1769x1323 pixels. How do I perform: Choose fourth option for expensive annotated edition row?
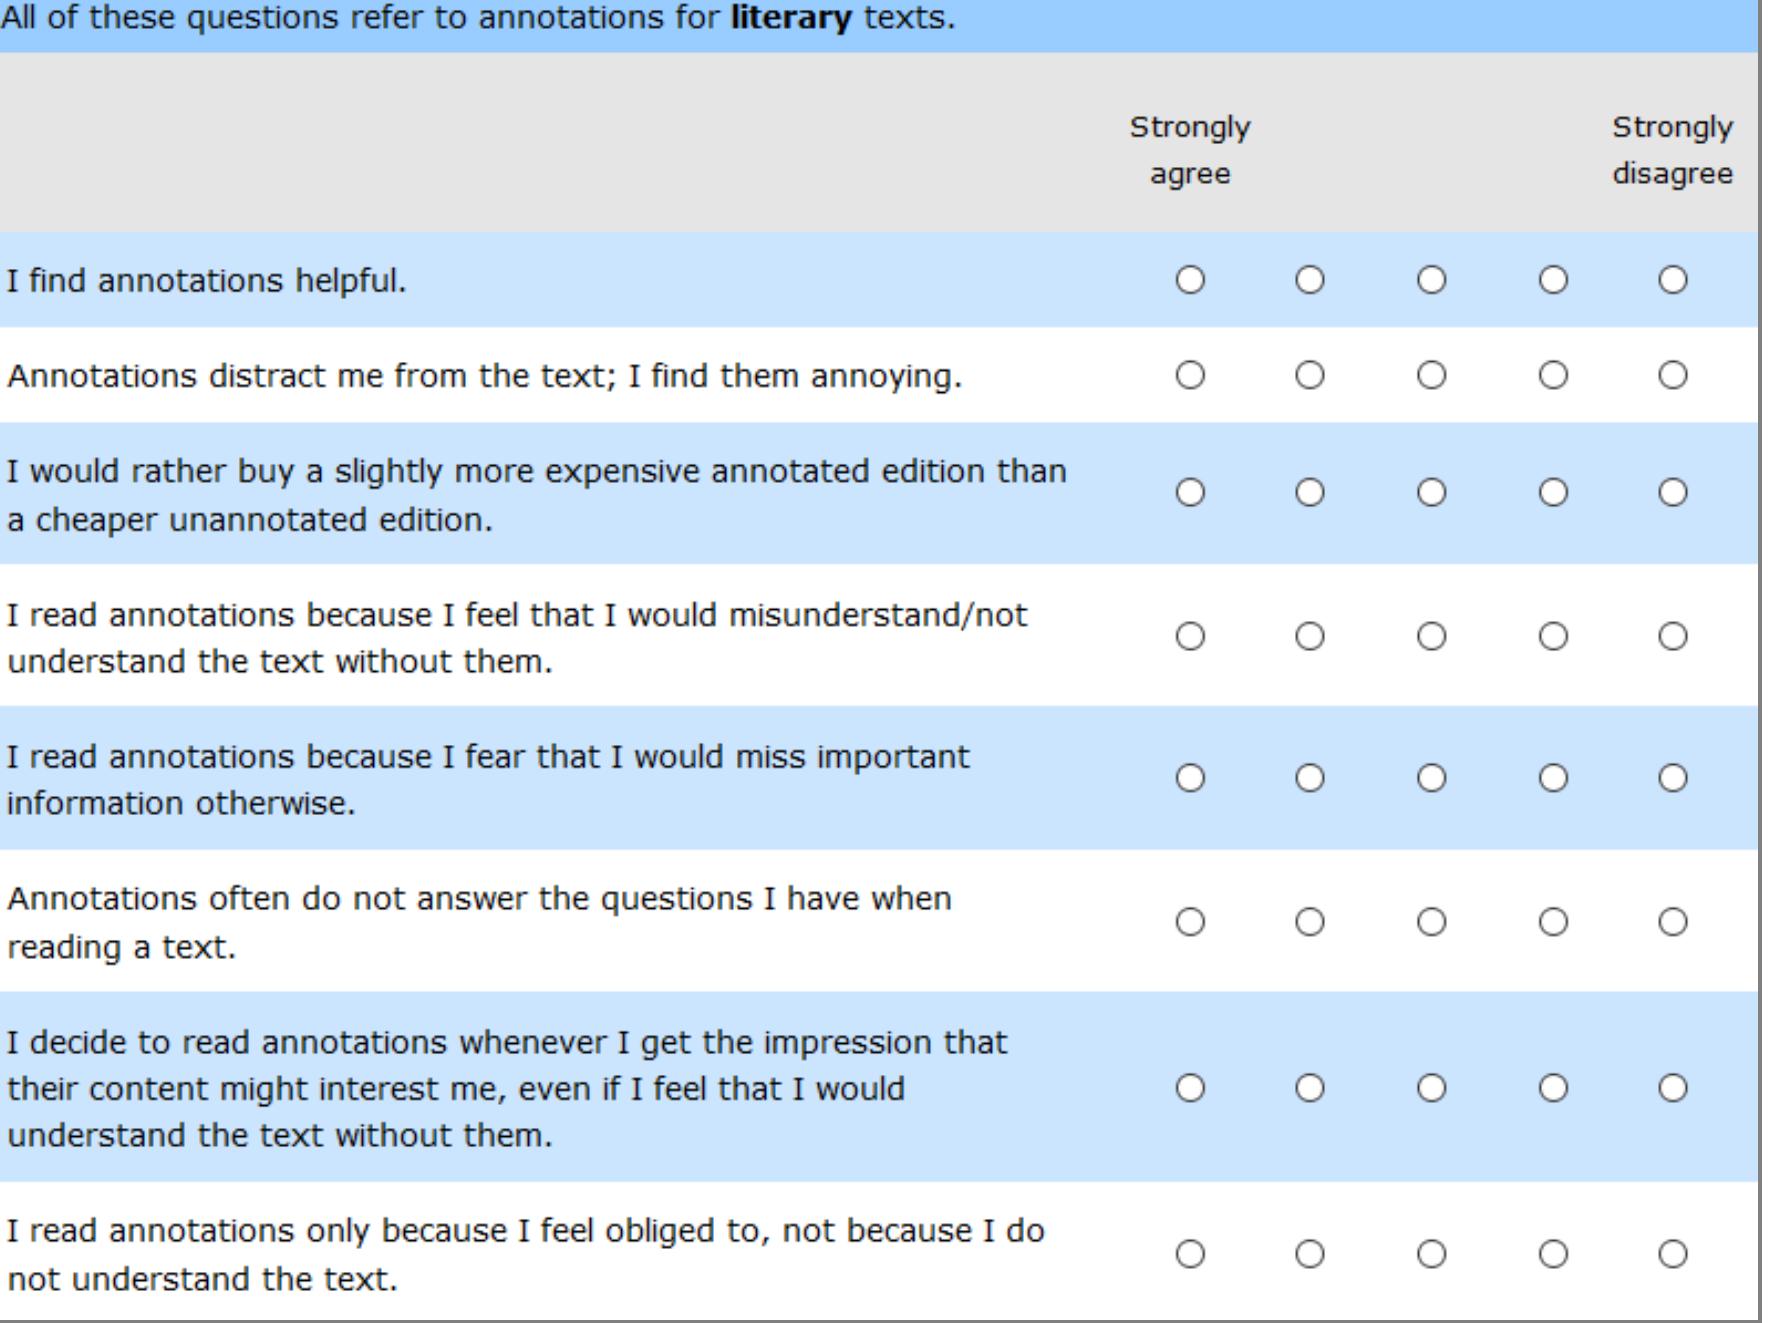[x=1553, y=492]
